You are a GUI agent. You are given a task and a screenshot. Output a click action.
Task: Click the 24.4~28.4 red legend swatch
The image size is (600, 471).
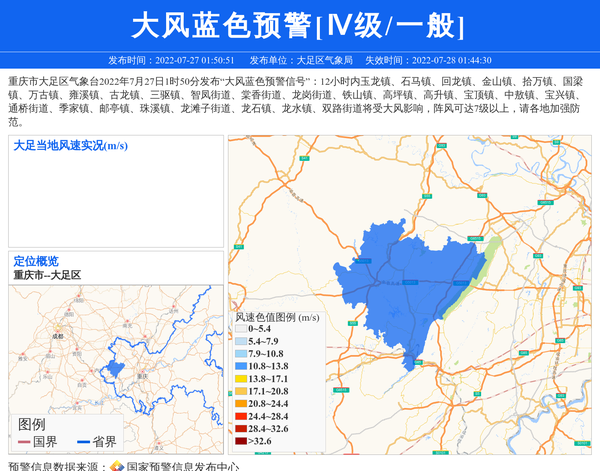click(x=241, y=416)
